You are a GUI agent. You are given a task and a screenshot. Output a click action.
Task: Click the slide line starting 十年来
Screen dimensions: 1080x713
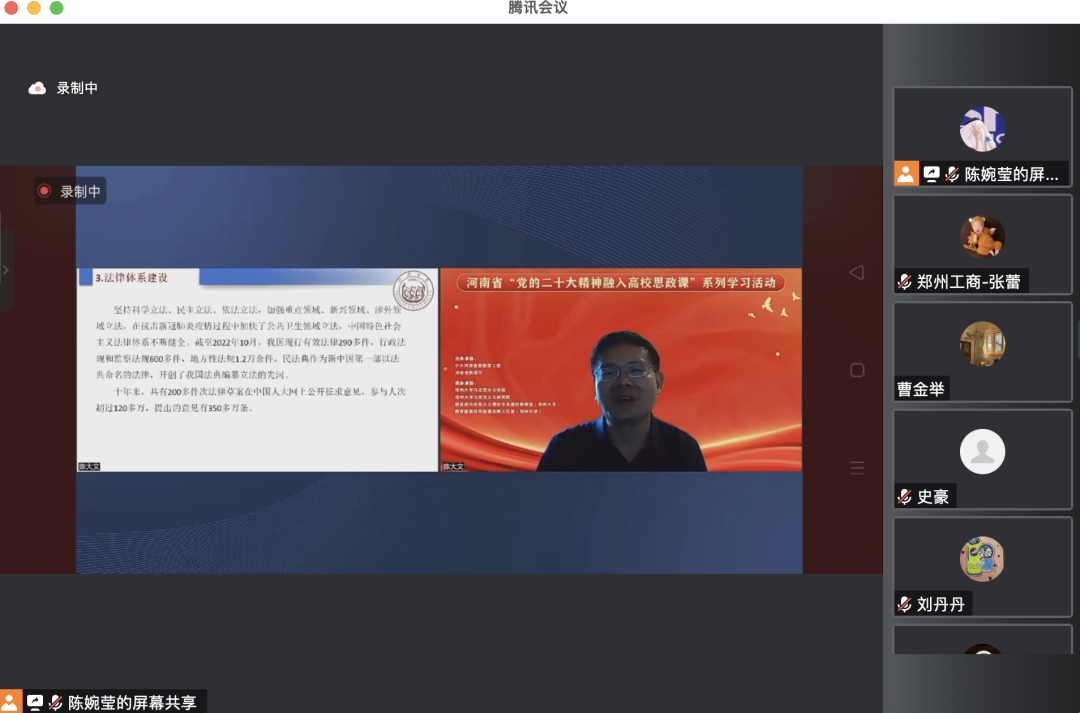tap(260, 391)
